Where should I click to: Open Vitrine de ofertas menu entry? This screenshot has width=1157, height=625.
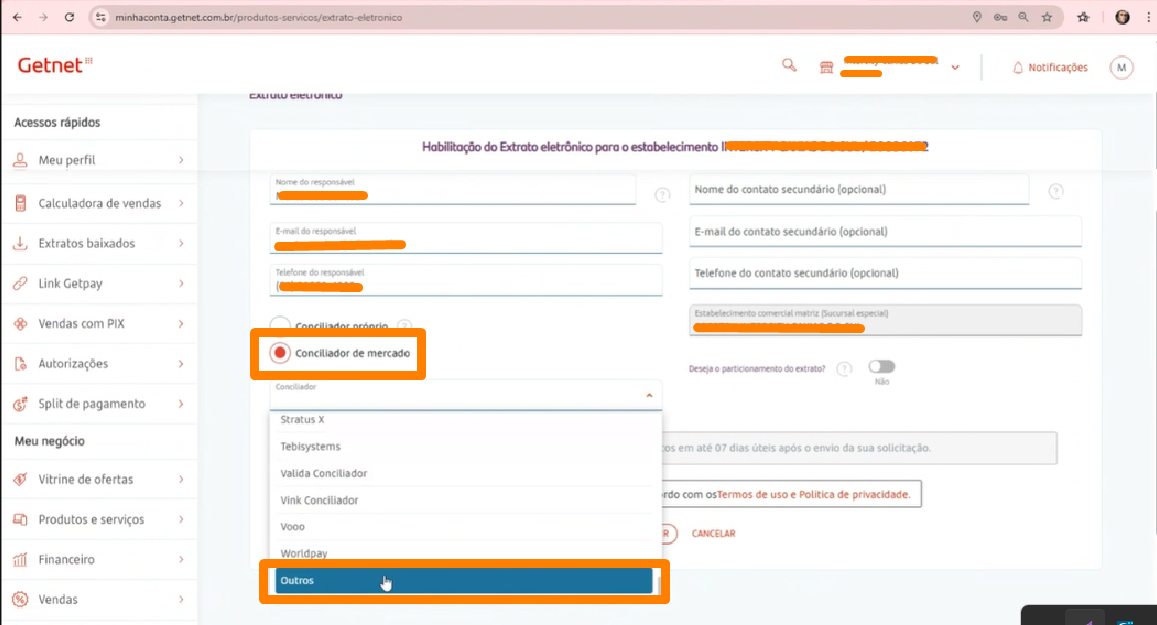(99, 479)
